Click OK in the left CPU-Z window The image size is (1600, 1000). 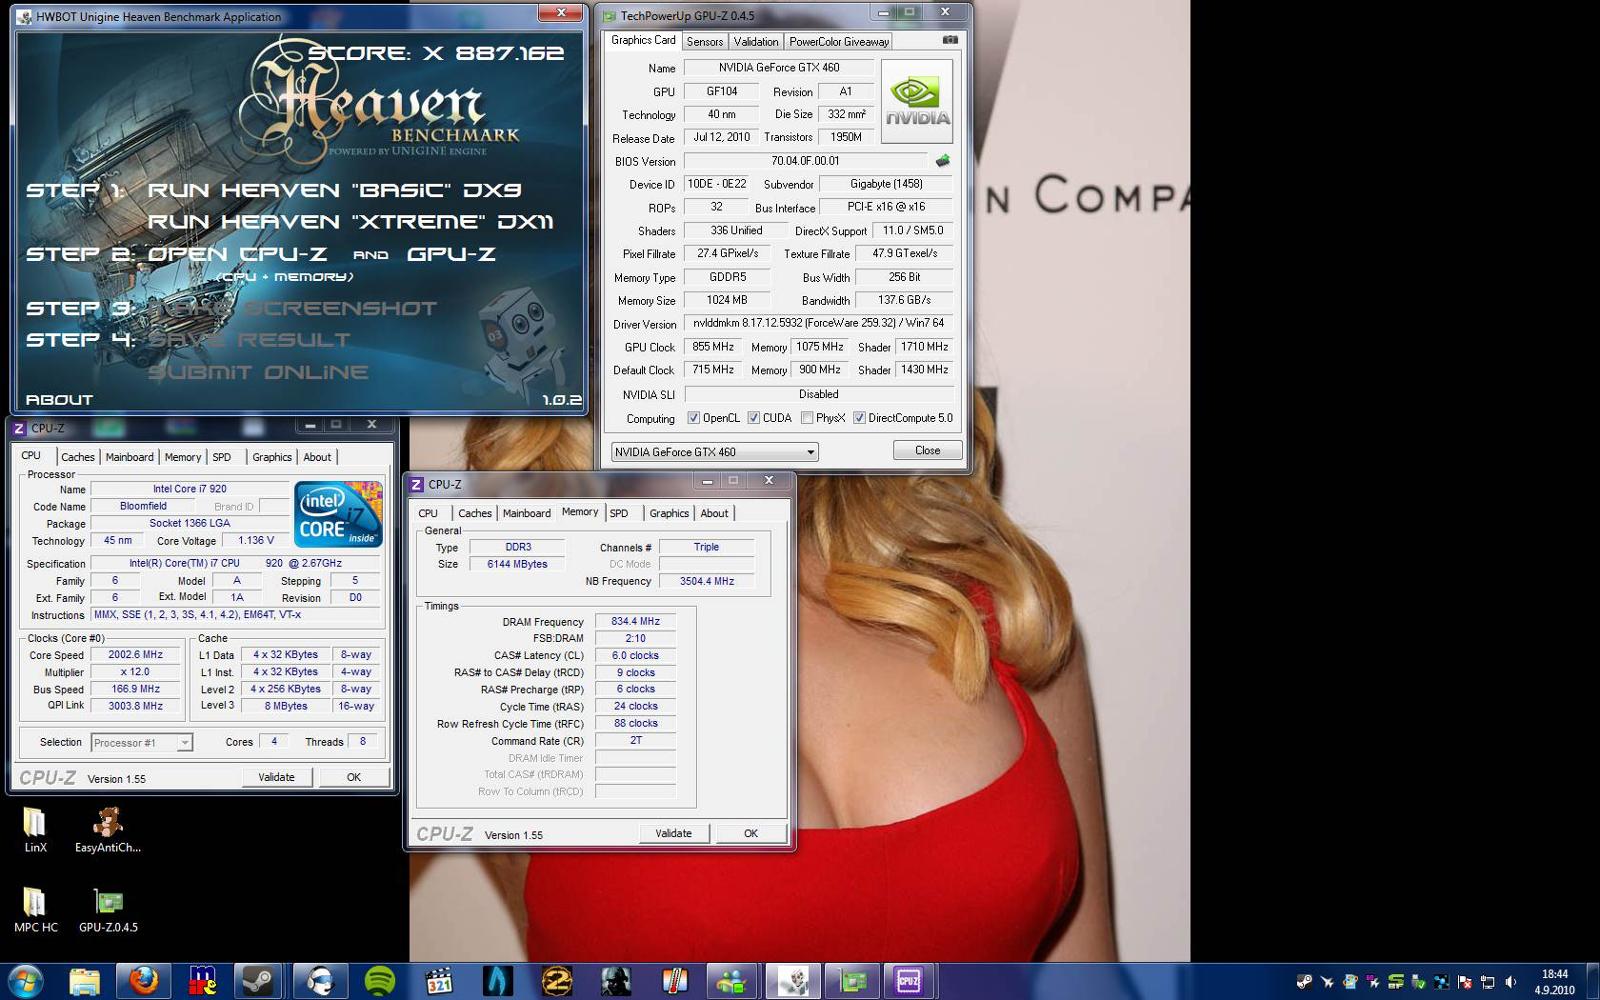[353, 777]
